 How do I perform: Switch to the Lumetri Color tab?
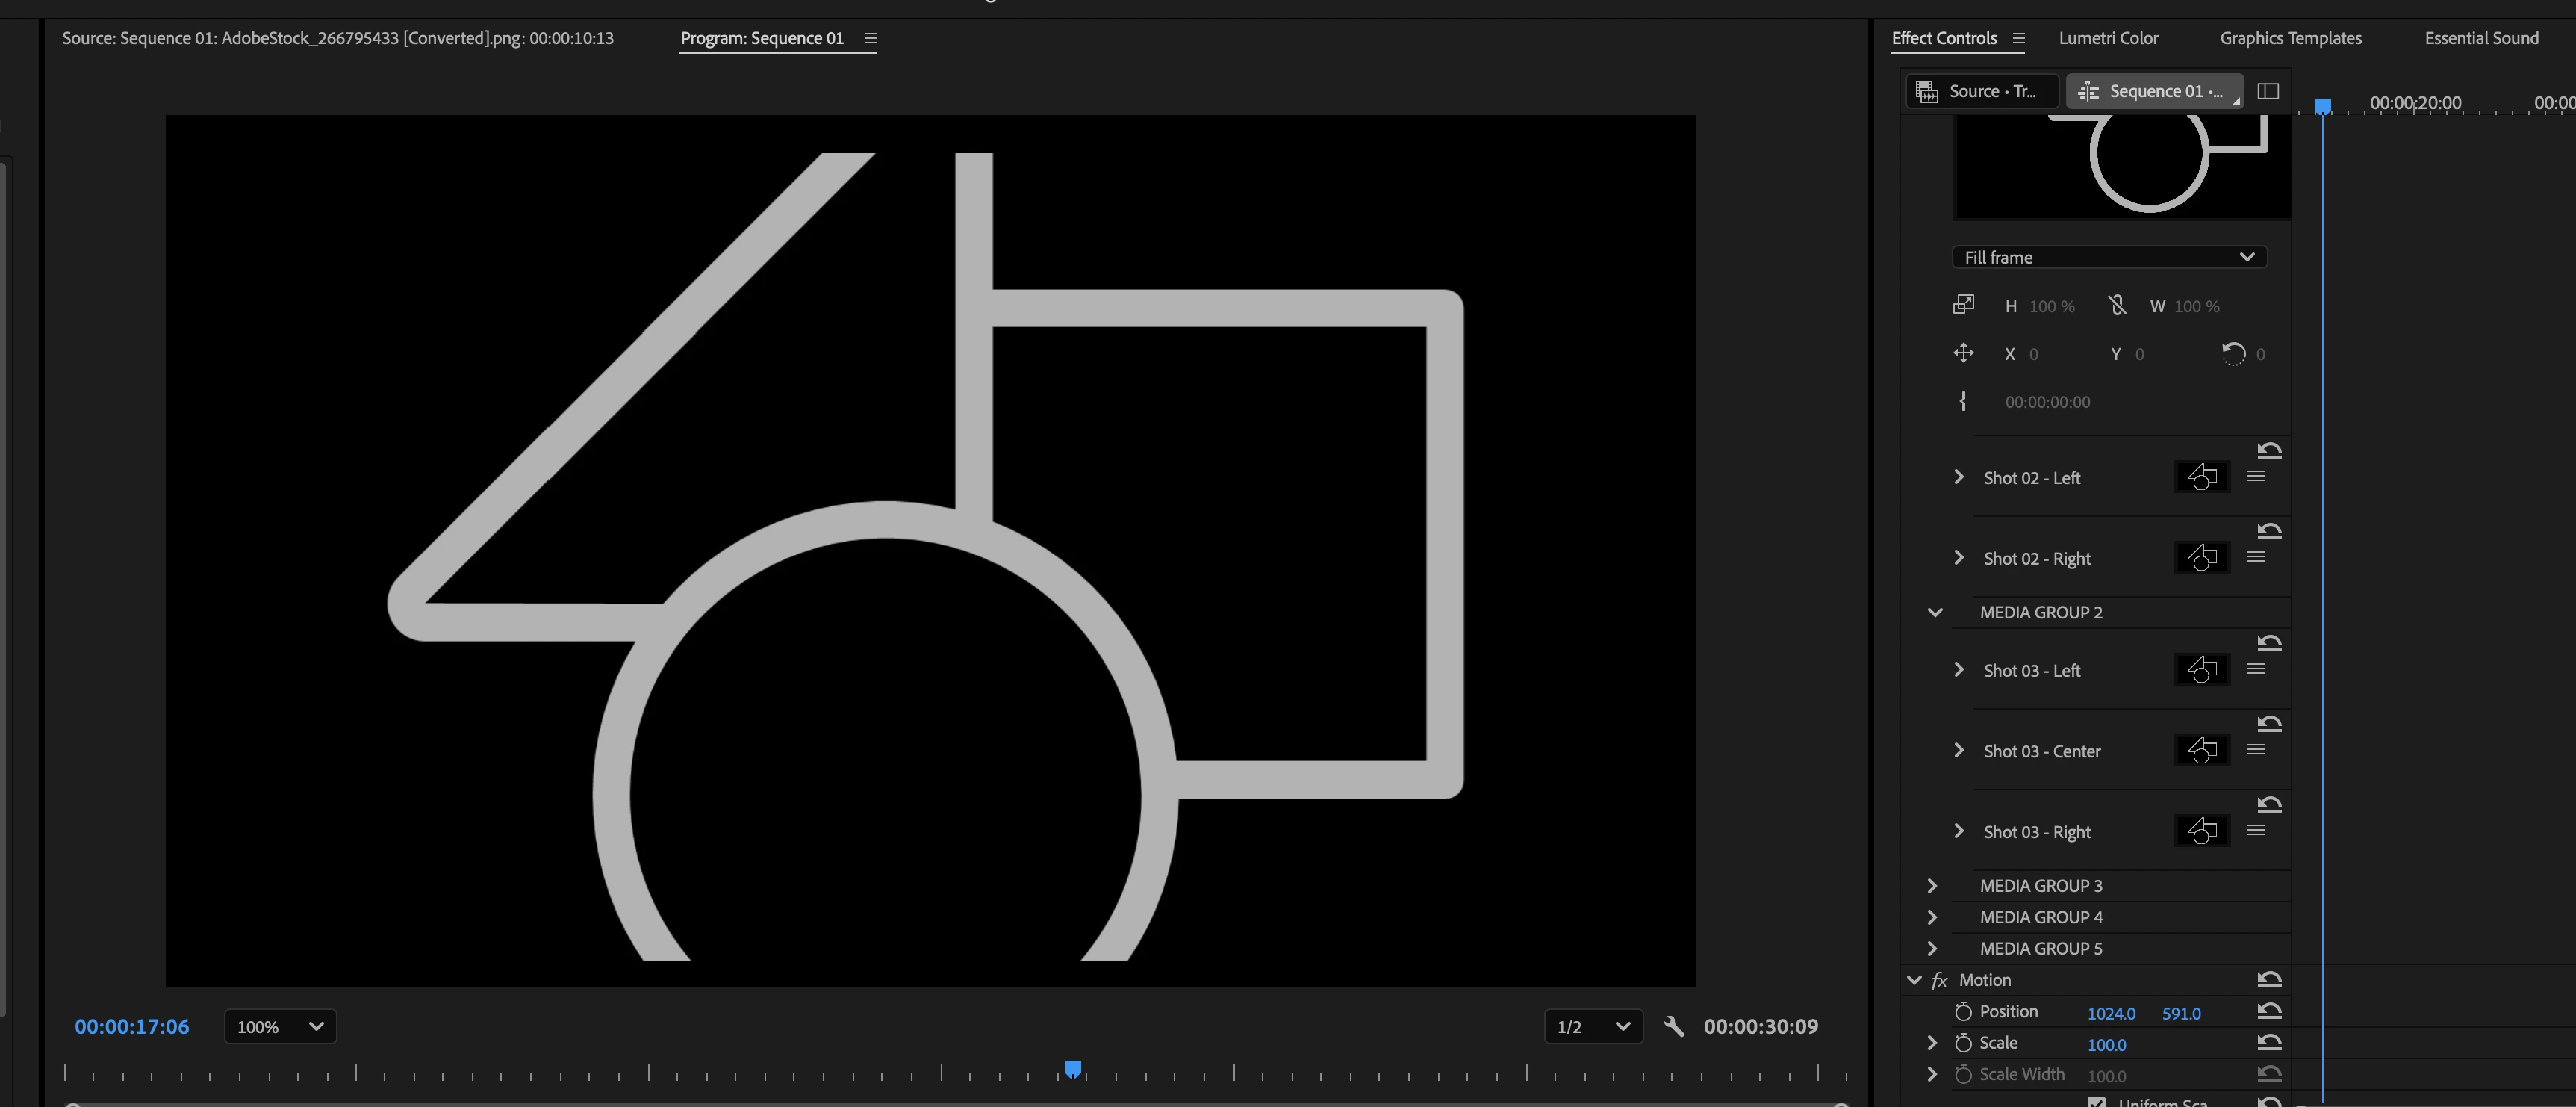(x=2108, y=38)
